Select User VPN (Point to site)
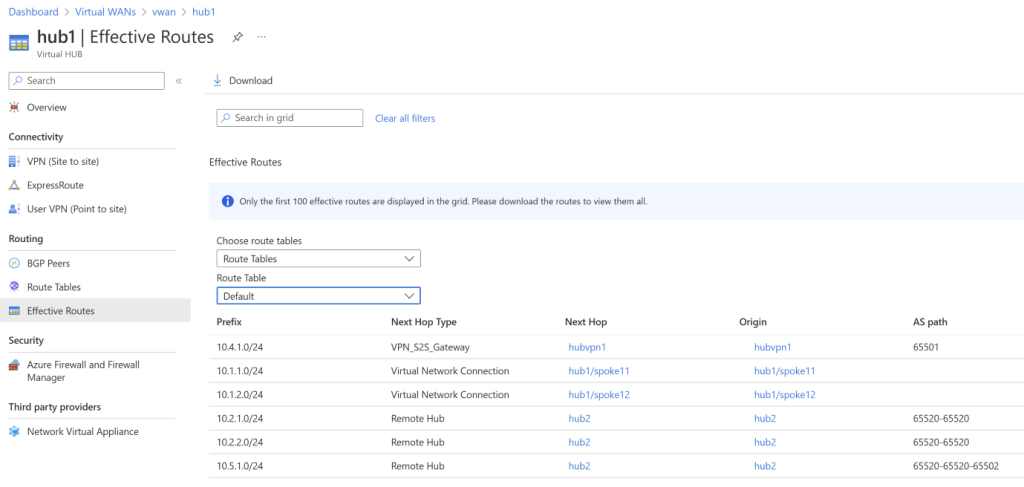1024x487 pixels. 76,209
